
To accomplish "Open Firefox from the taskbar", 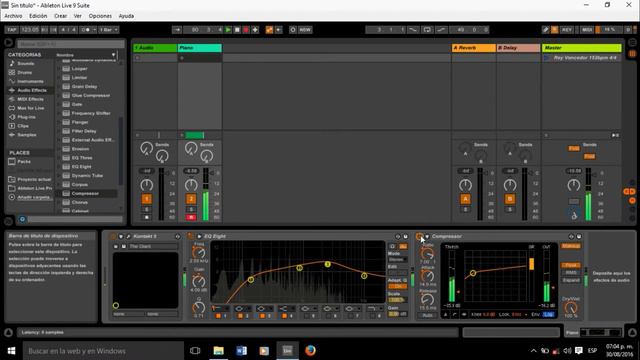I will pyautogui.click(x=310, y=351).
